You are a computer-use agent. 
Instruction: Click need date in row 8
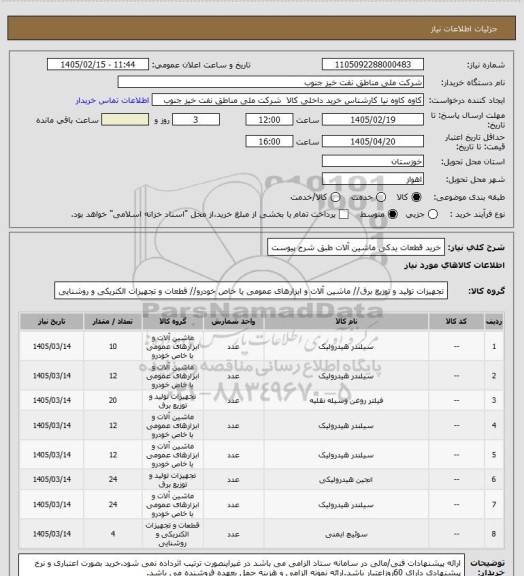[x=52, y=534]
